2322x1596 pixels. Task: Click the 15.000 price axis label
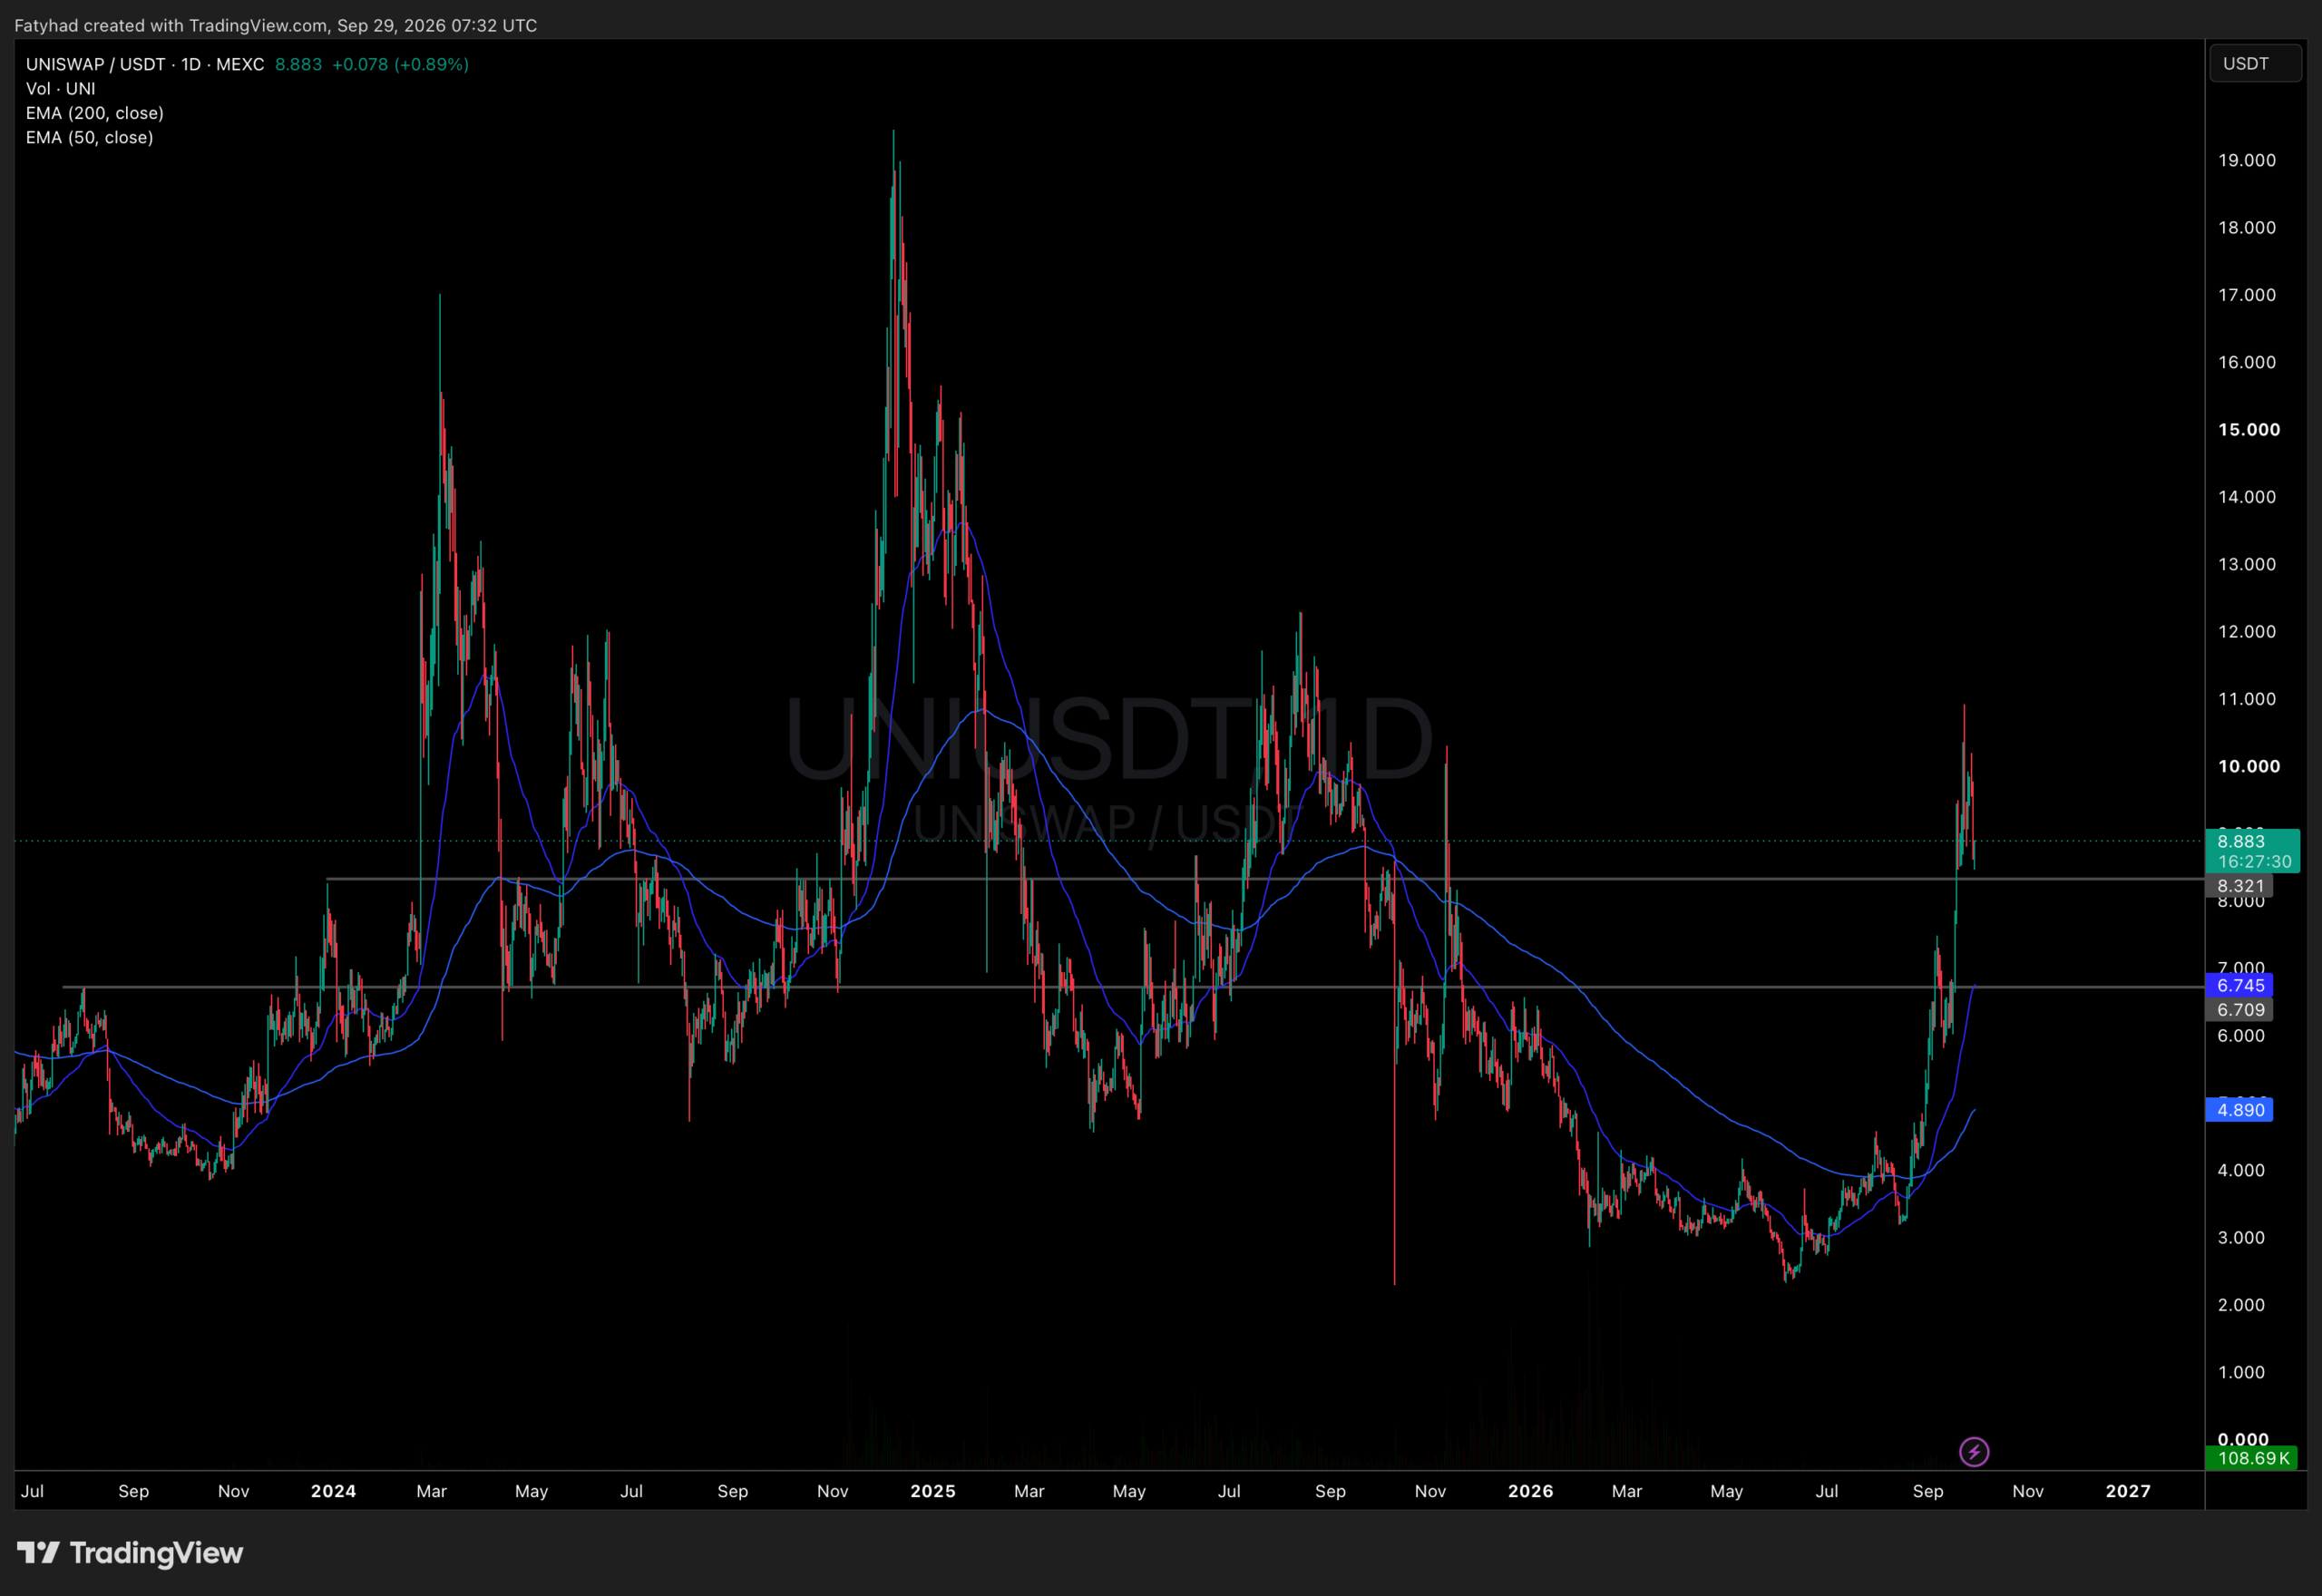pyautogui.click(x=2249, y=429)
